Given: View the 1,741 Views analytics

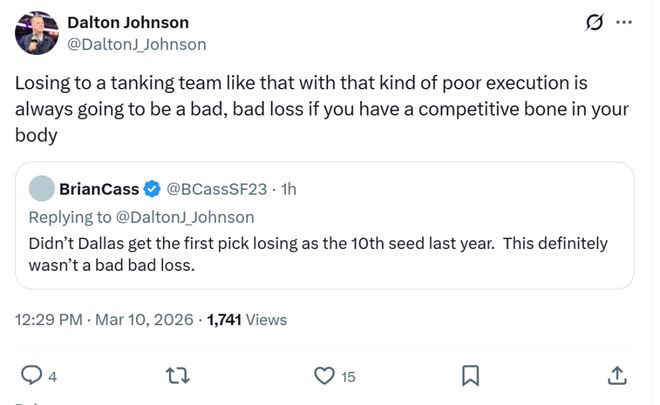Looking at the screenshot, I should [247, 320].
